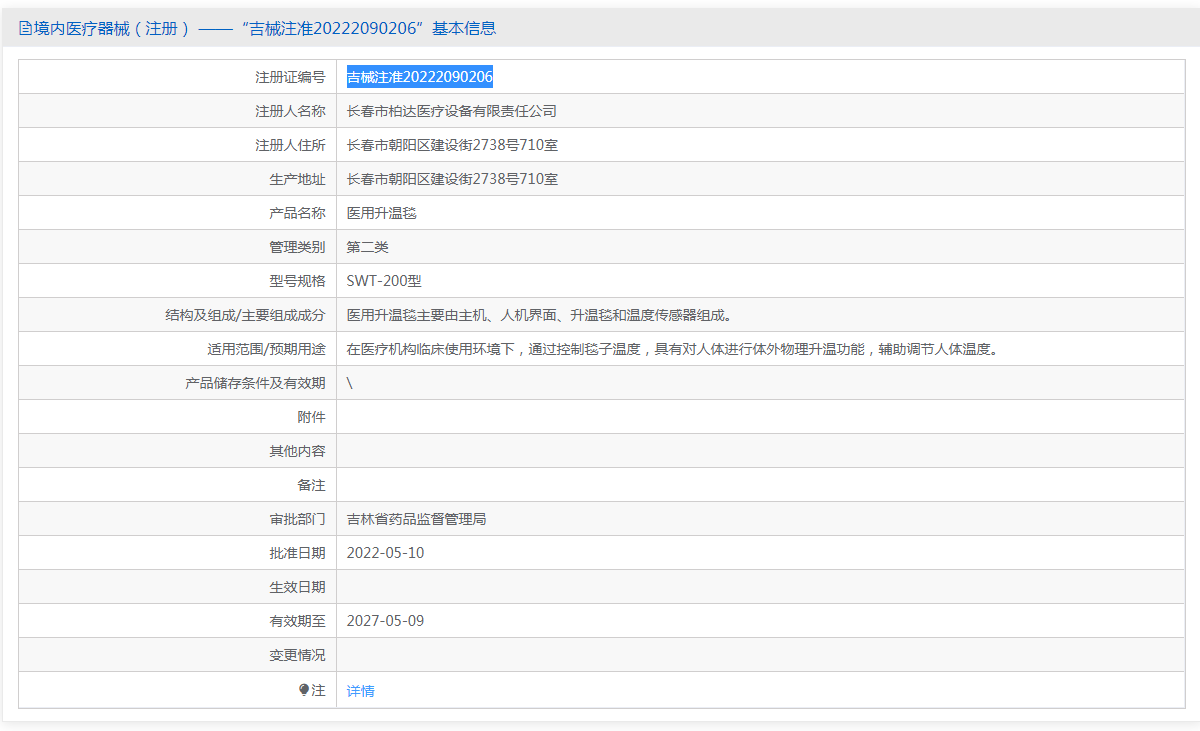Select the company name 长春市柏达医疗设备有限责任公司
Viewport: 1200px width, 731px height.
point(451,111)
